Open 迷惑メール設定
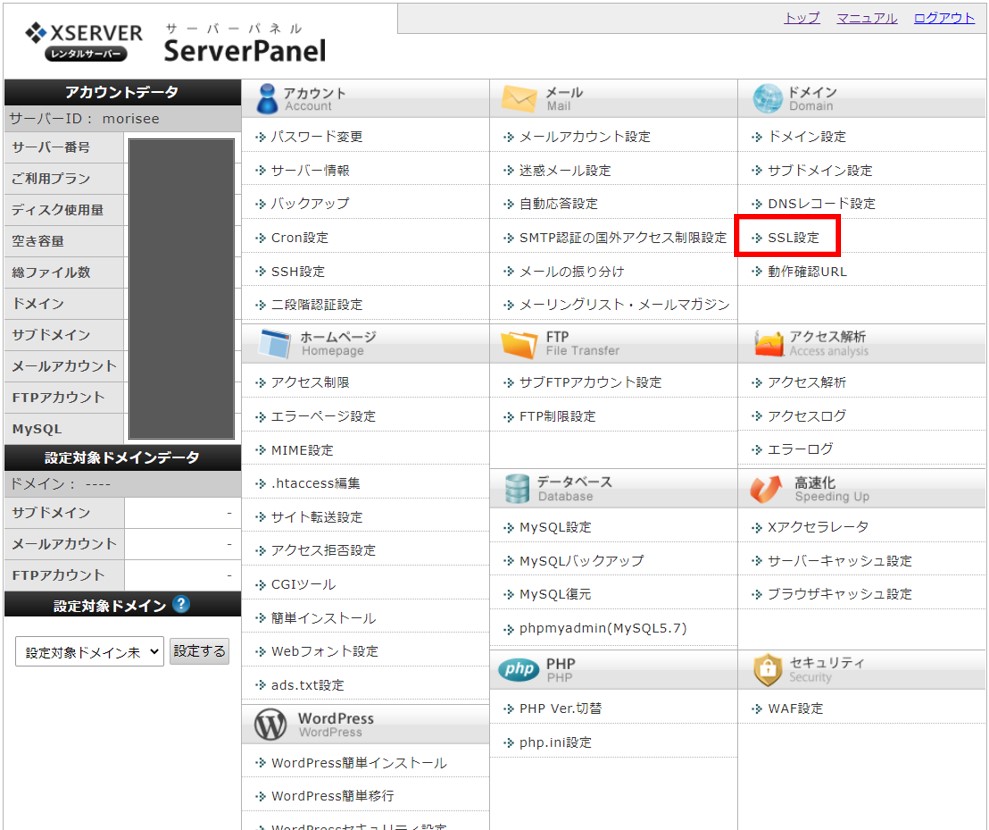Screen dimensions: 989x830 point(565,170)
